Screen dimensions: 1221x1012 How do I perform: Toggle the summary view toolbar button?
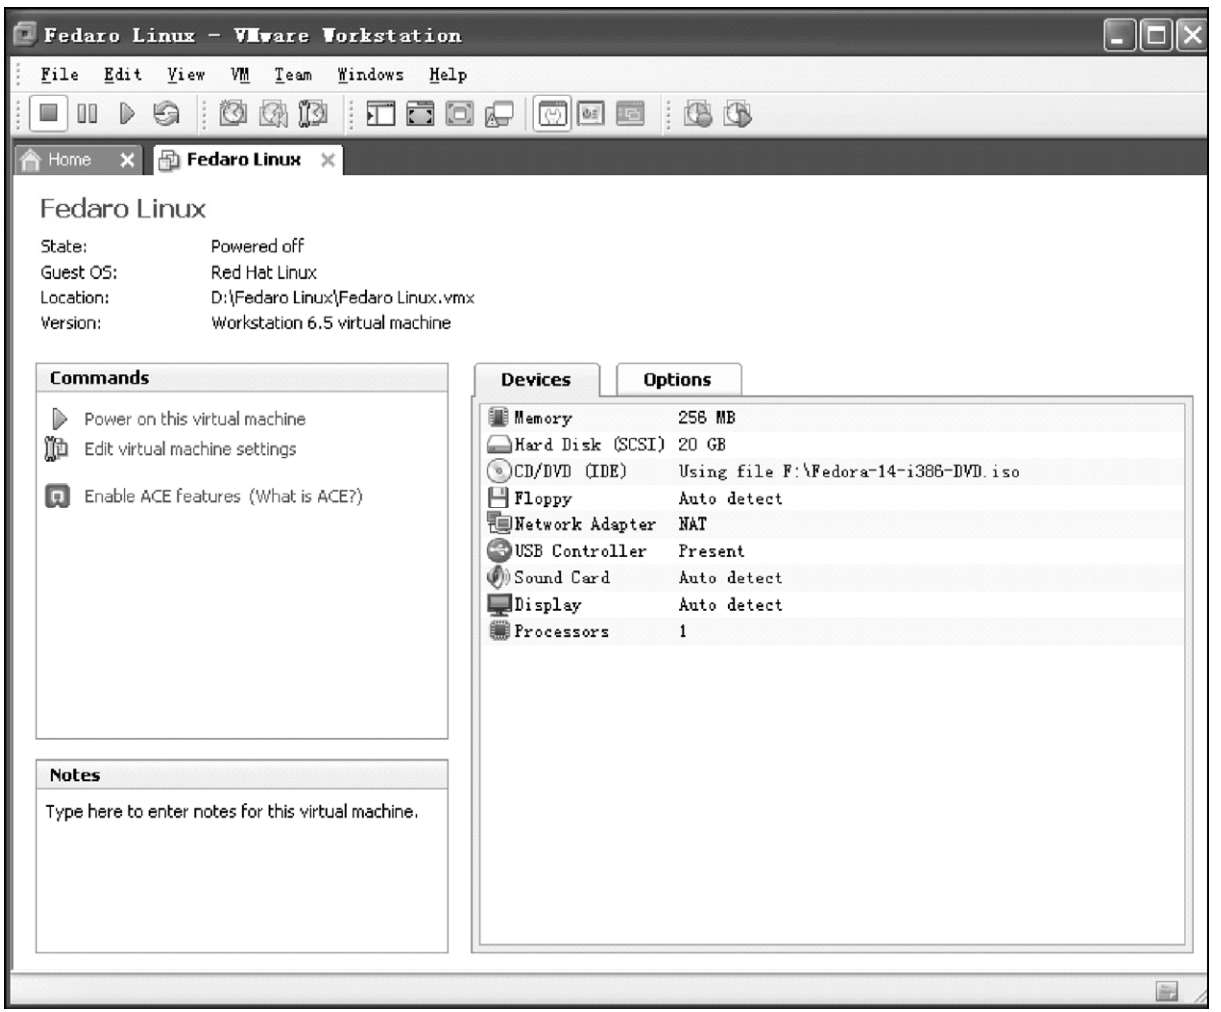click(x=553, y=114)
